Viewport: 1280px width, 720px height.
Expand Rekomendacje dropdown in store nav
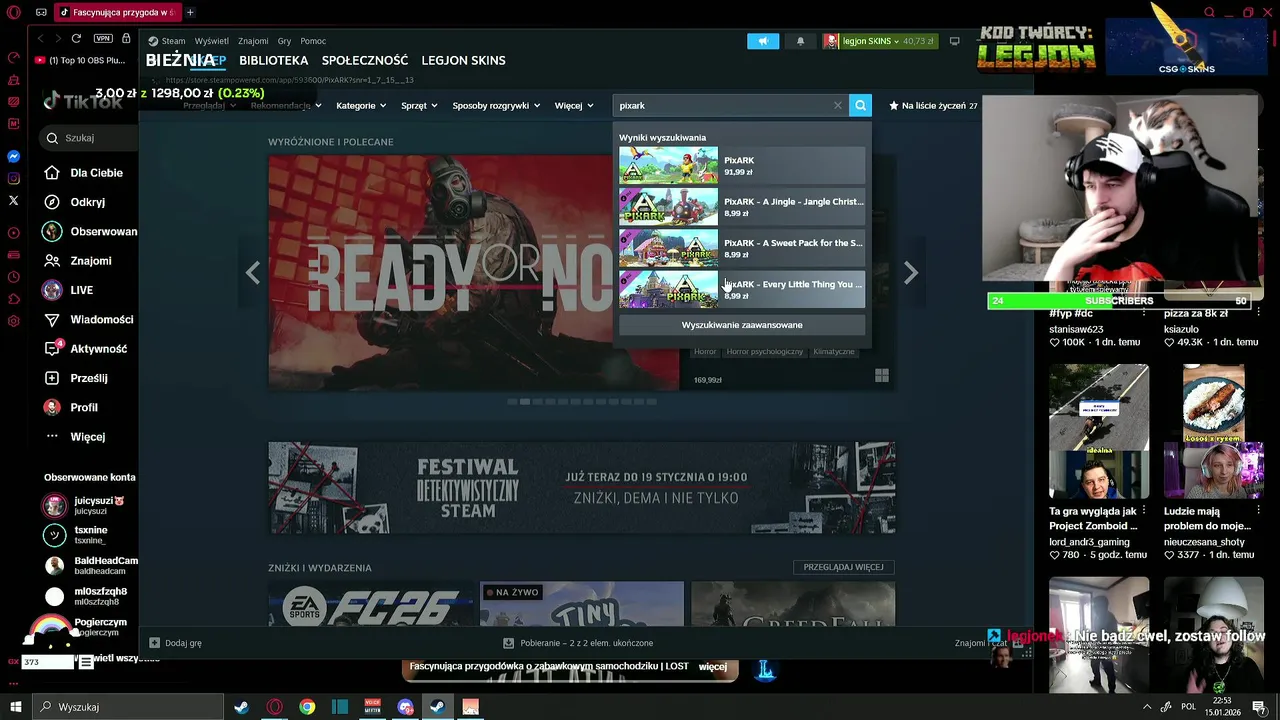pyautogui.click(x=285, y=105)
